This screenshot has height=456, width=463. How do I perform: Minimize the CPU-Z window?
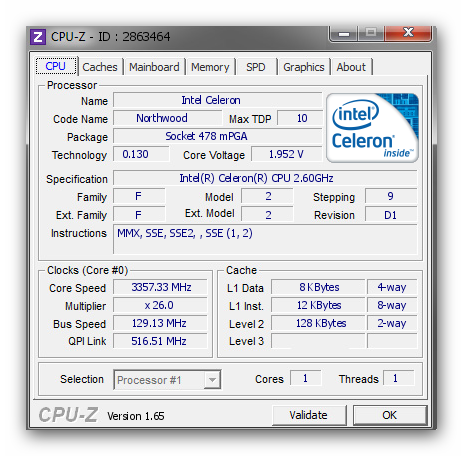tap(344, 33)
